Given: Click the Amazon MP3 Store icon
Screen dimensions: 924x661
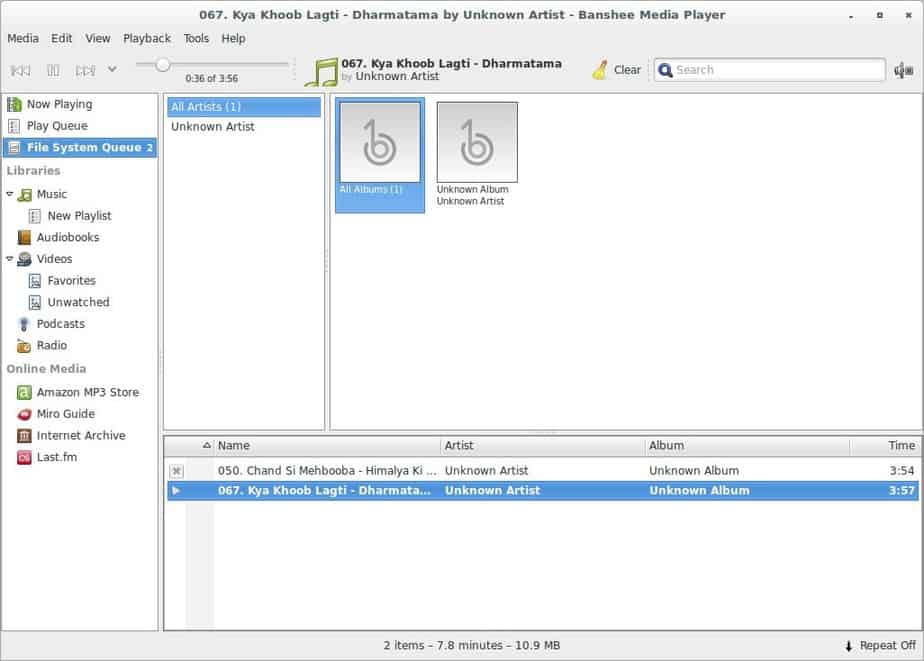Looking at the screenshot, I should [x=24, y=392].
